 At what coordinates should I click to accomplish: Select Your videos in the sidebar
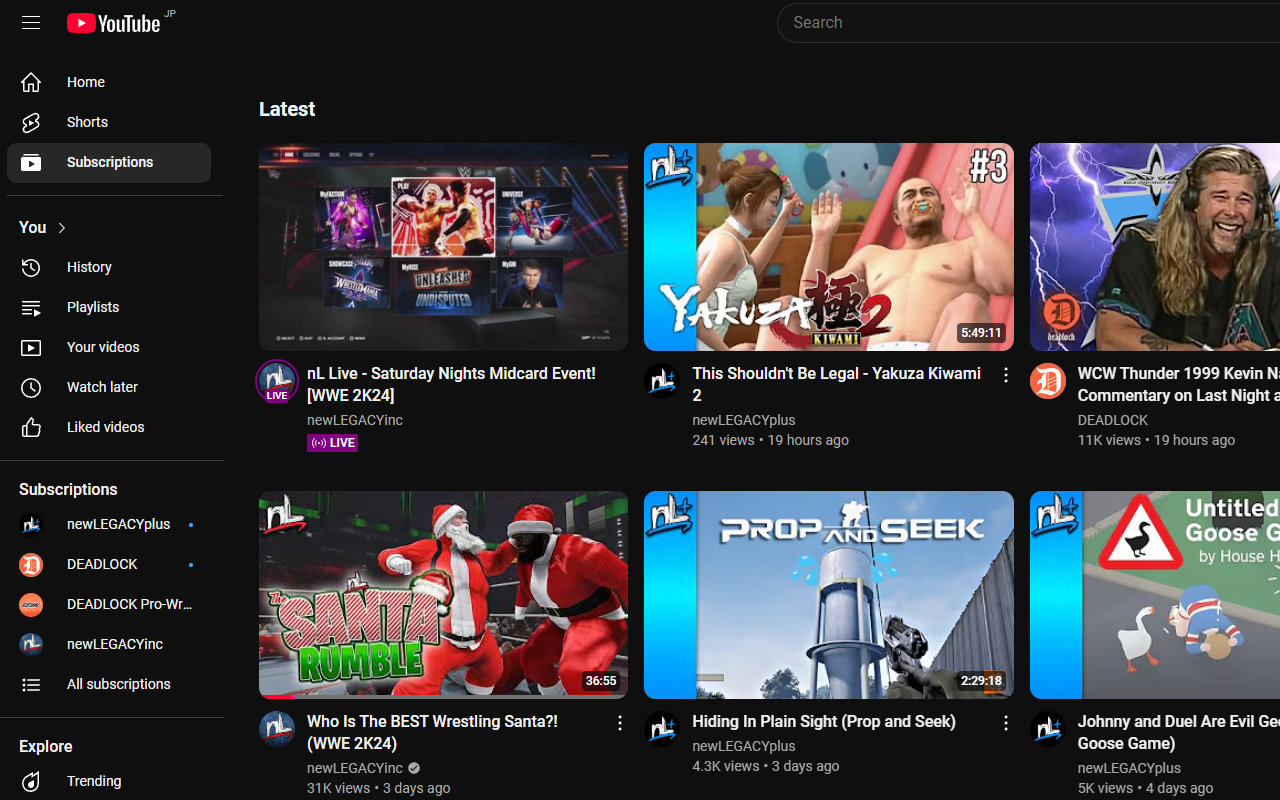pos(103,347)
